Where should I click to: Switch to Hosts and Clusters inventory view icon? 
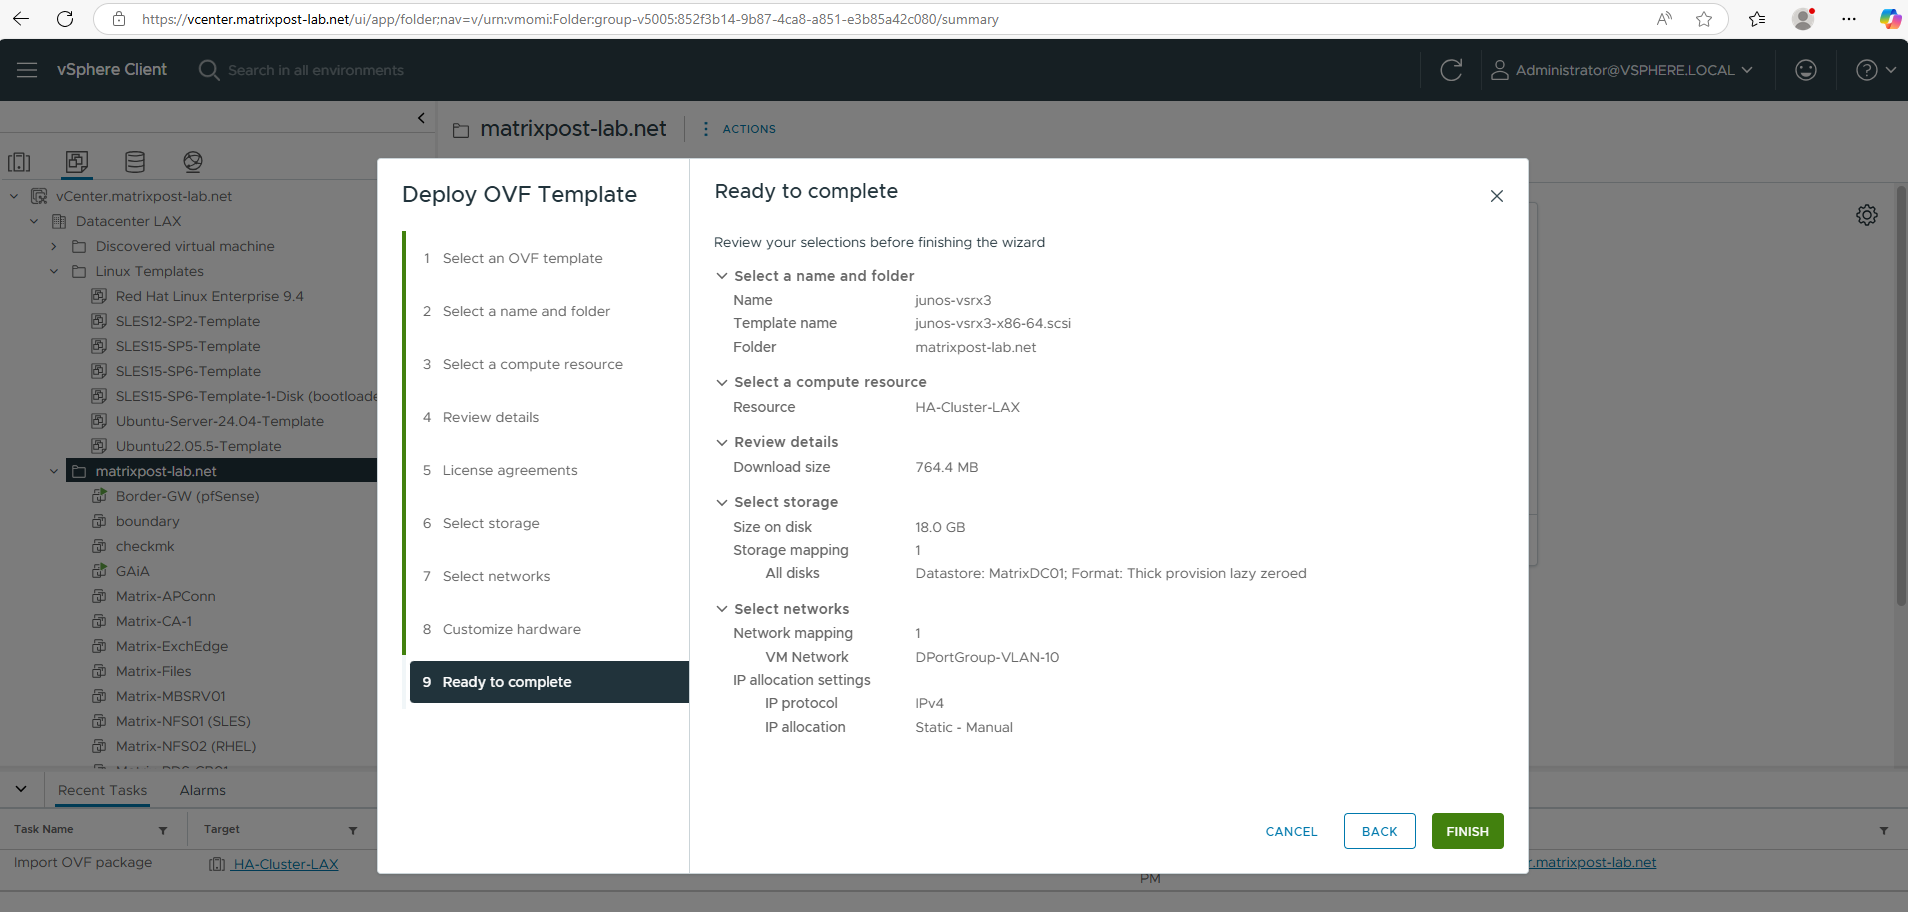coord(19,162)
